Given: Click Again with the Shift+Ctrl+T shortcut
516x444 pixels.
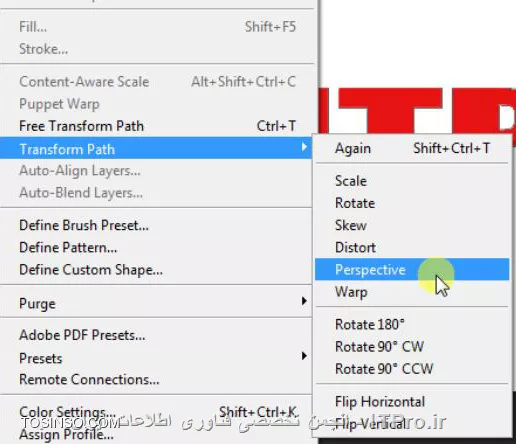Looking at the screenshot, I should point(412,148).
